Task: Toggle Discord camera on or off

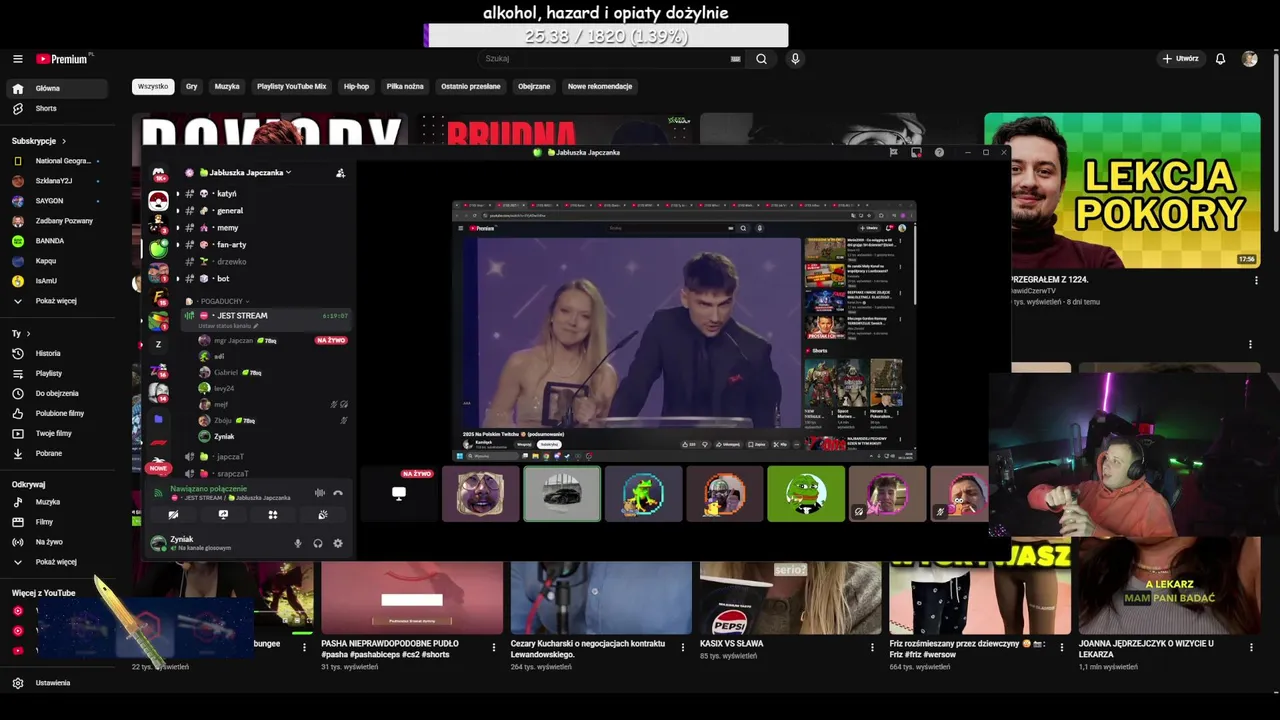Action: tap(173, 515)
